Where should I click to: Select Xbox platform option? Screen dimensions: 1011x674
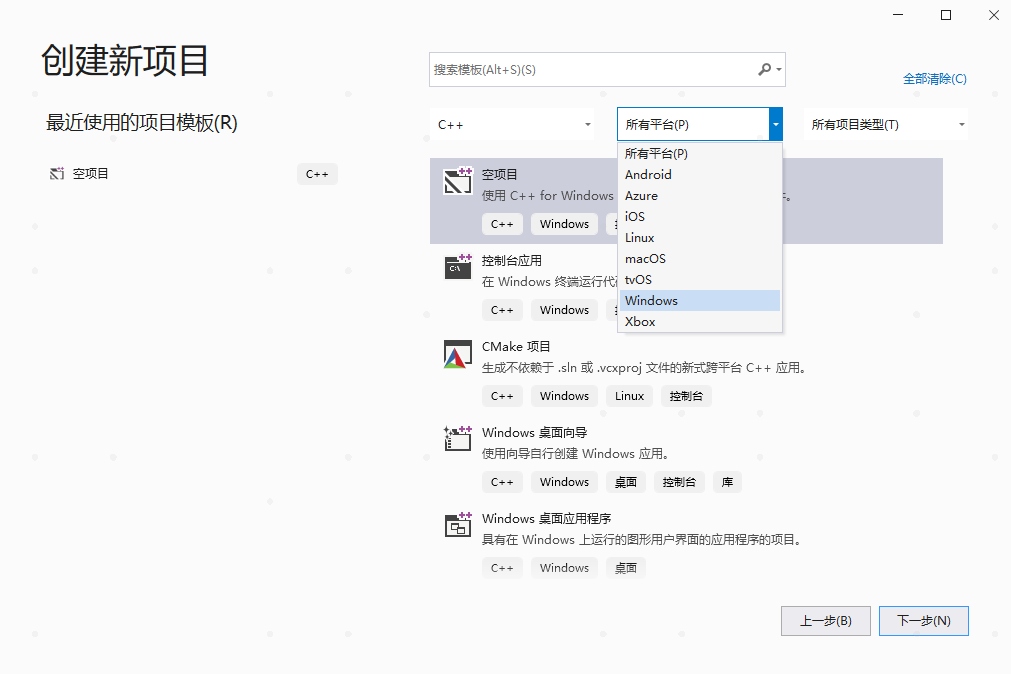point(700,321)
